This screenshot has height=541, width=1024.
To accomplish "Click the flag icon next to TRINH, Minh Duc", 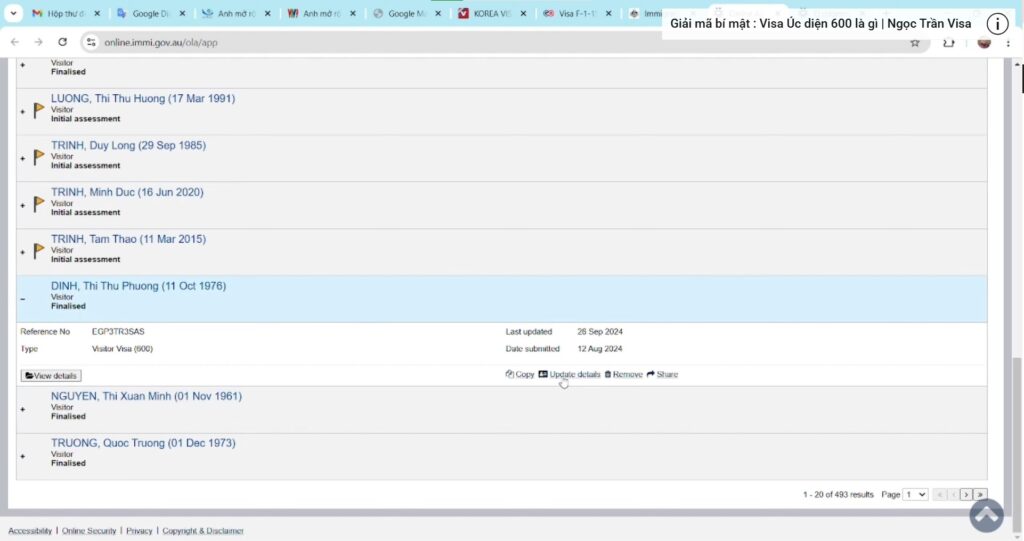I will (39, 204).
